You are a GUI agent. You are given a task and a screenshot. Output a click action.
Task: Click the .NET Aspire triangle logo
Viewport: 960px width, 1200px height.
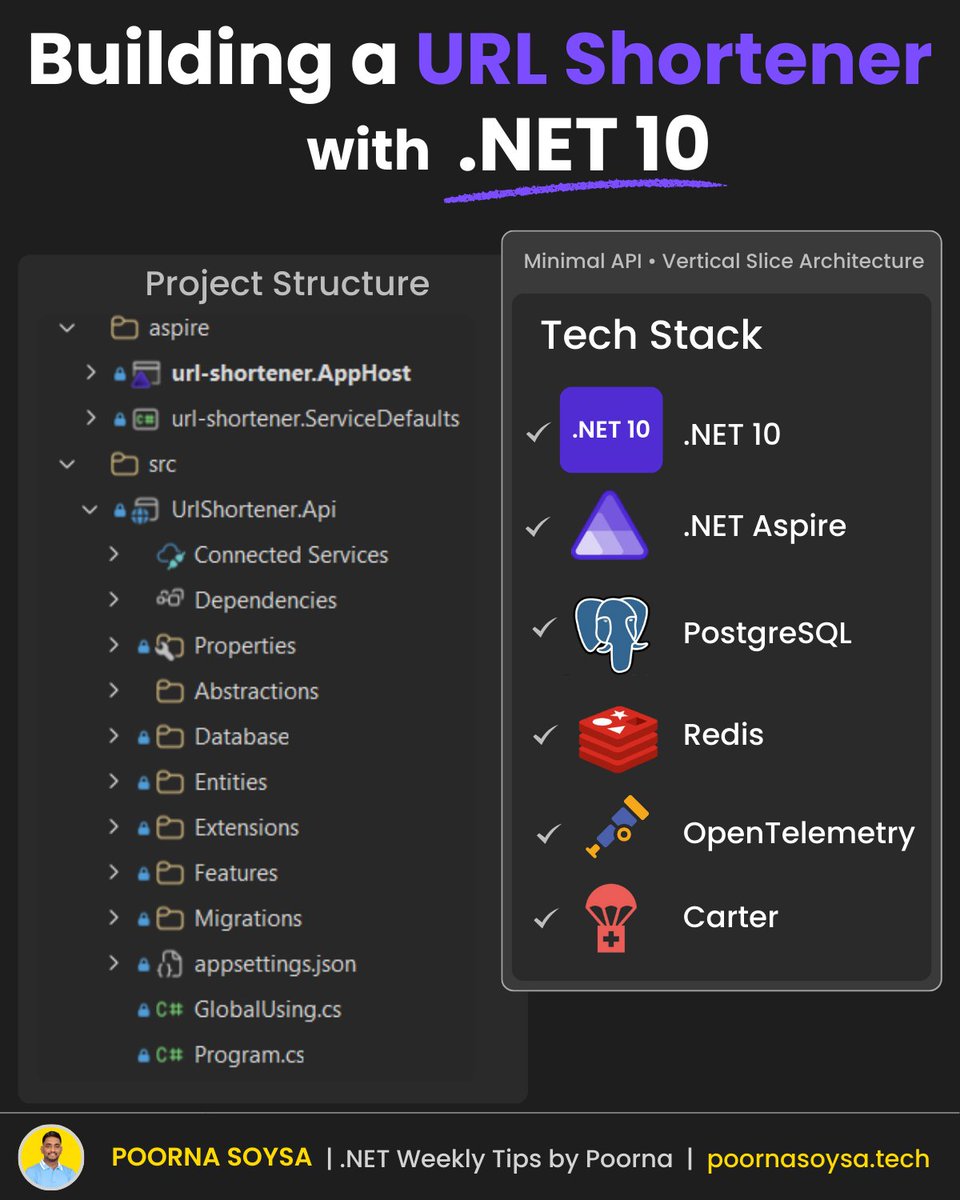[610, 525]
